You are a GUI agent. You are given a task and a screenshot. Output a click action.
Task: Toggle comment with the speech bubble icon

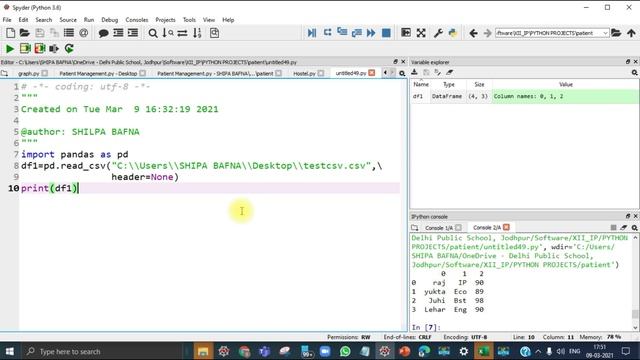pos(103,33)
